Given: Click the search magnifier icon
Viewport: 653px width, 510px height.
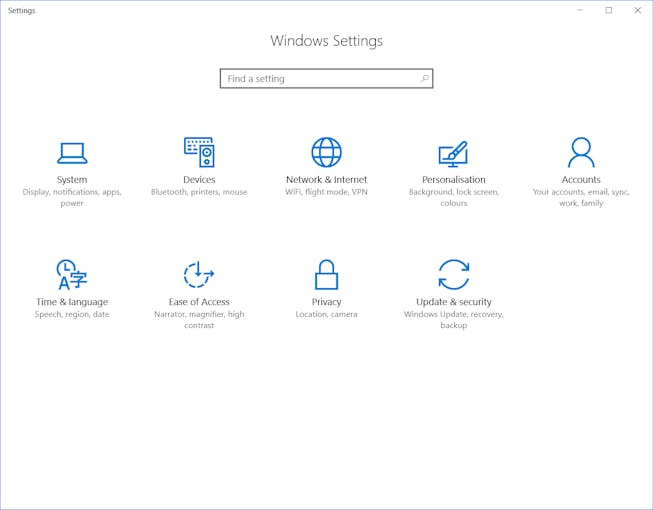Looking at the screenshot, I should (x=424, y=78).
